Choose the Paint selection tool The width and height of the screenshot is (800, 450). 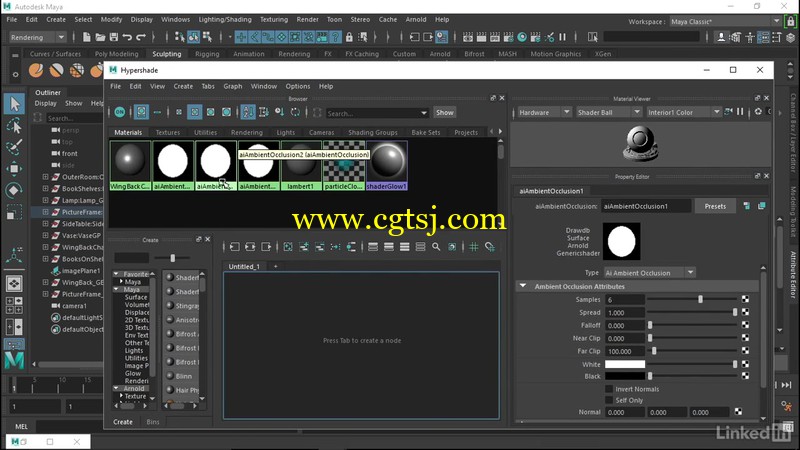point(14,147)
